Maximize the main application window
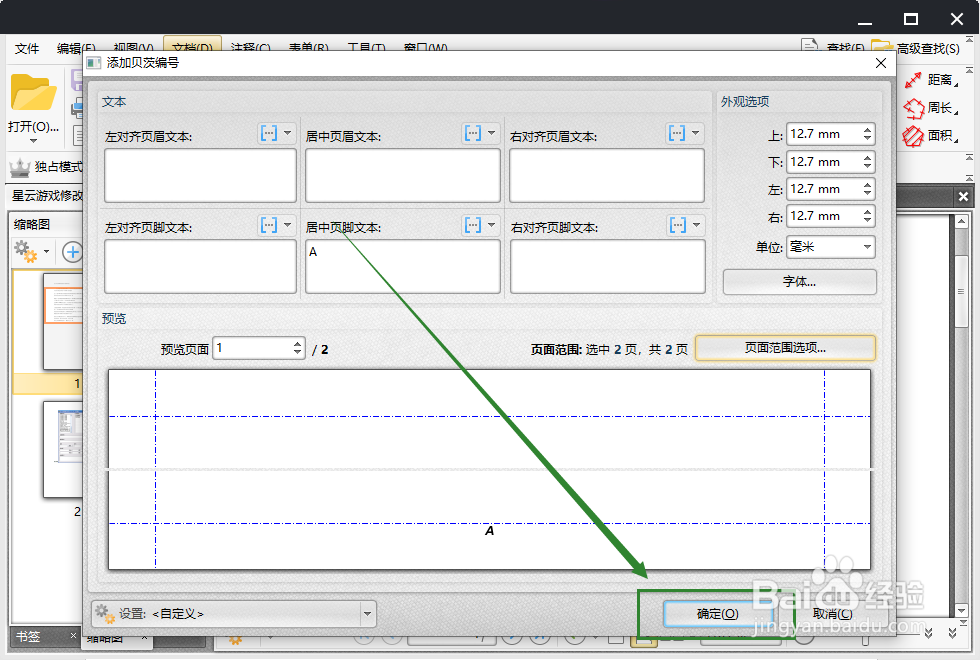Screen dimensions: 980x660 click(x=911, y=19)
